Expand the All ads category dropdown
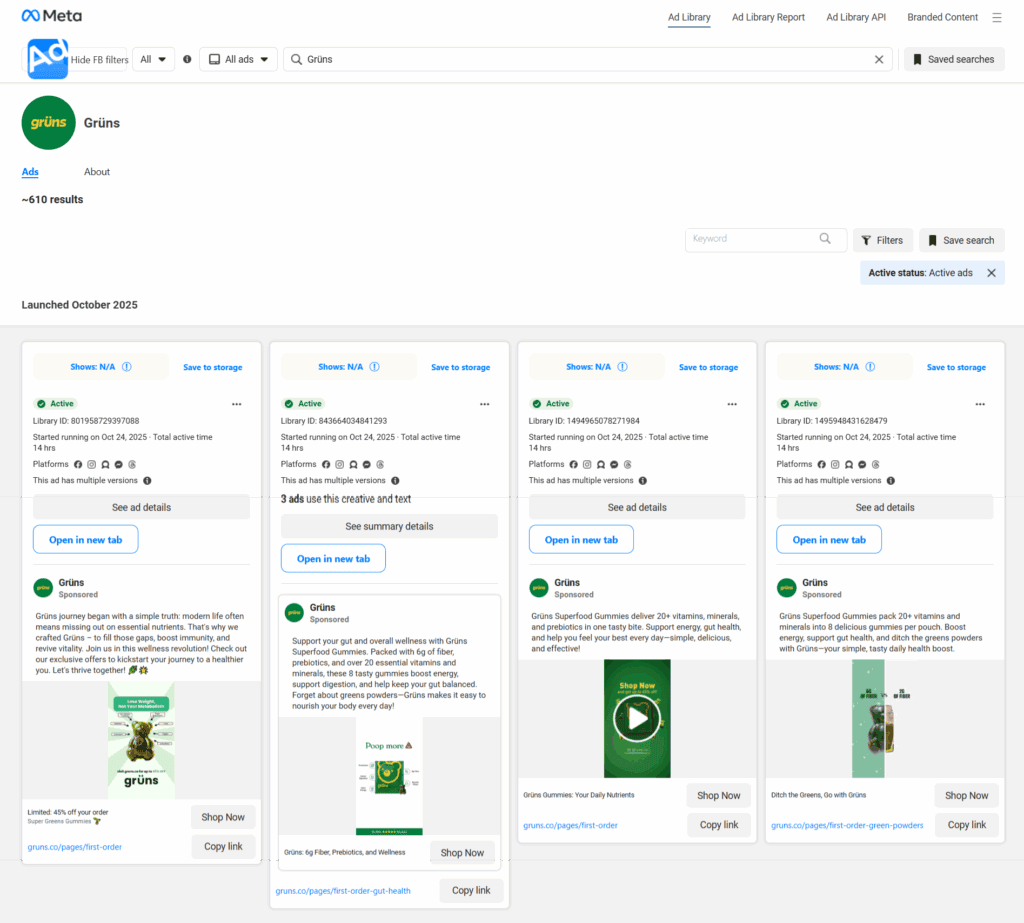Viewport: 1024px width, 923px height. click(x=238, y=59)
